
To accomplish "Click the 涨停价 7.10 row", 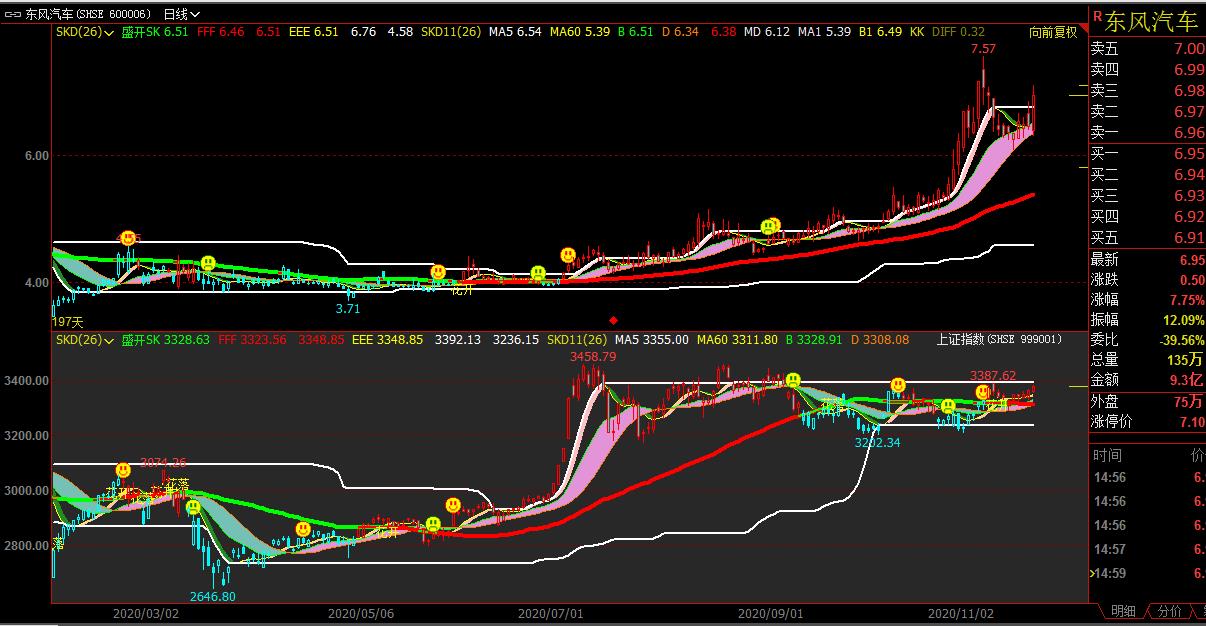I will 1147,422.
